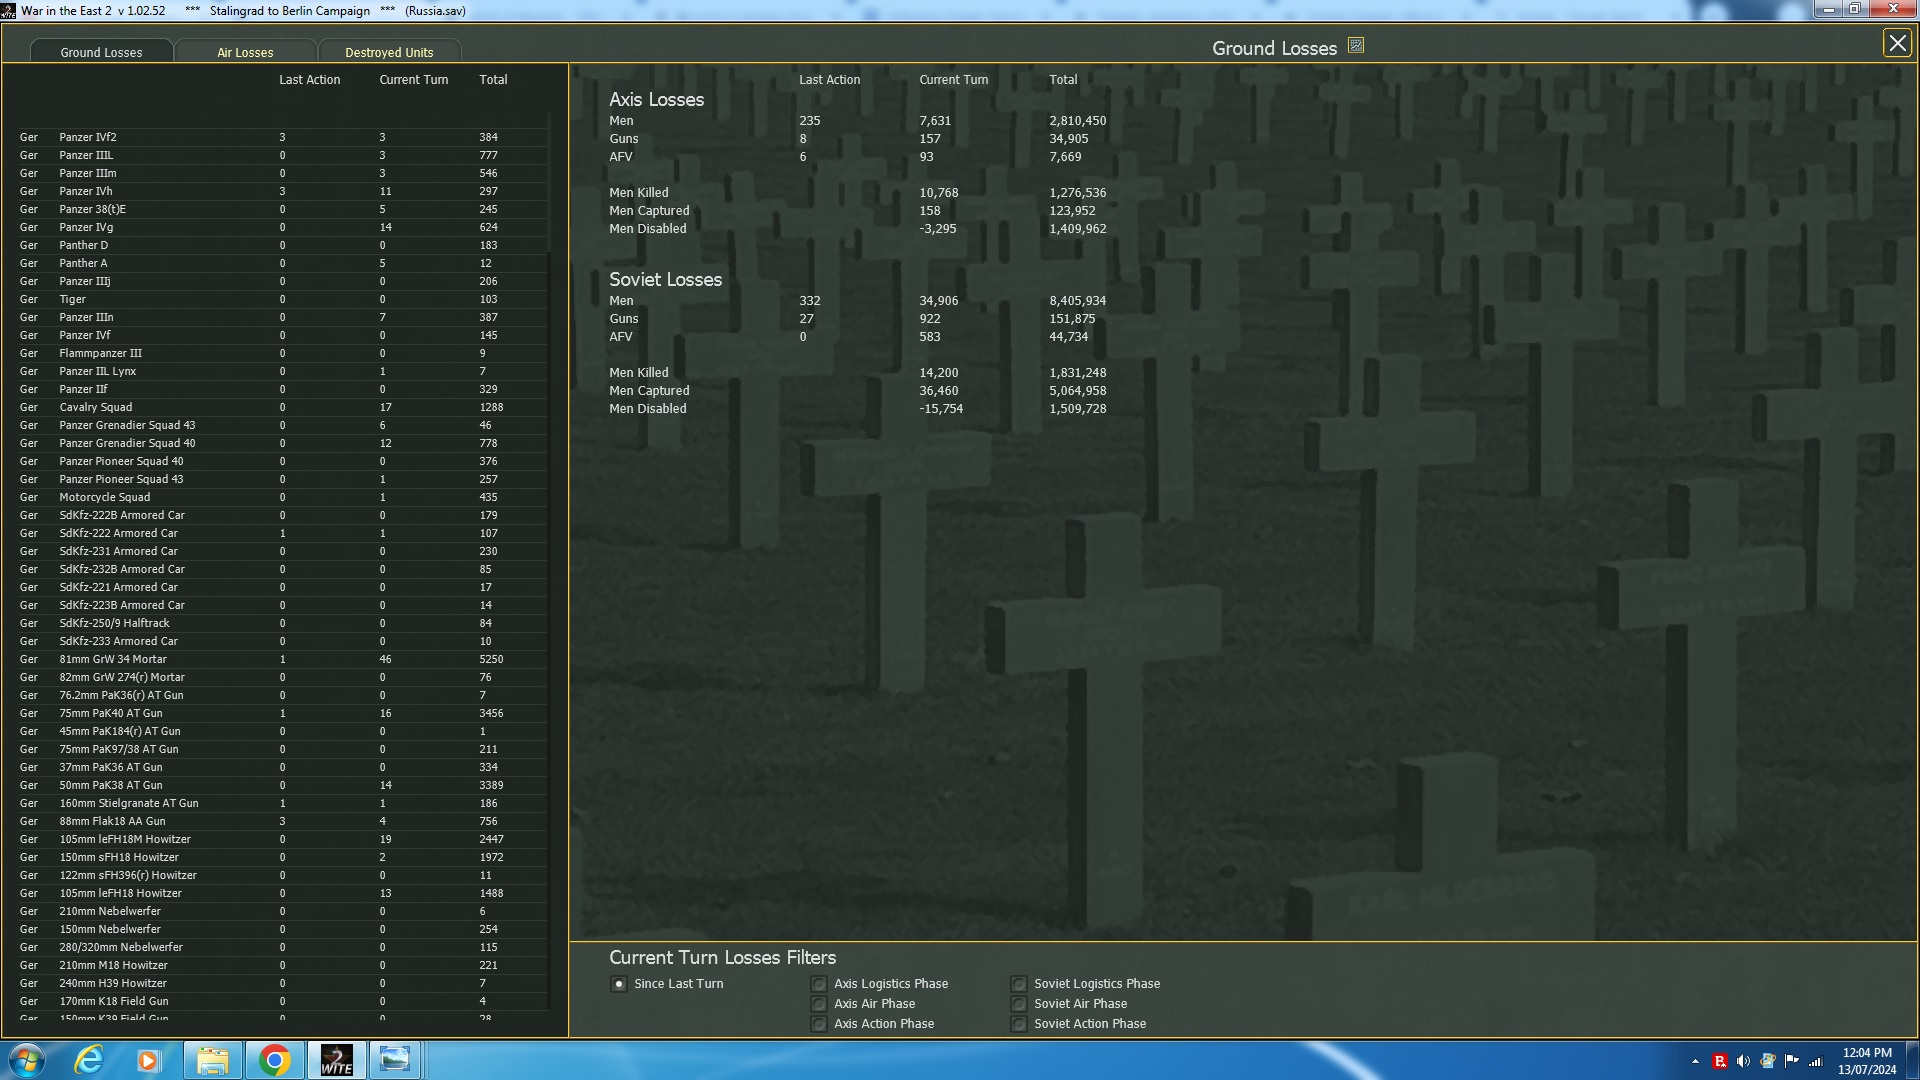
Task: Click the WITE game taskbar icon
Action: click(x=336, y=1060)
